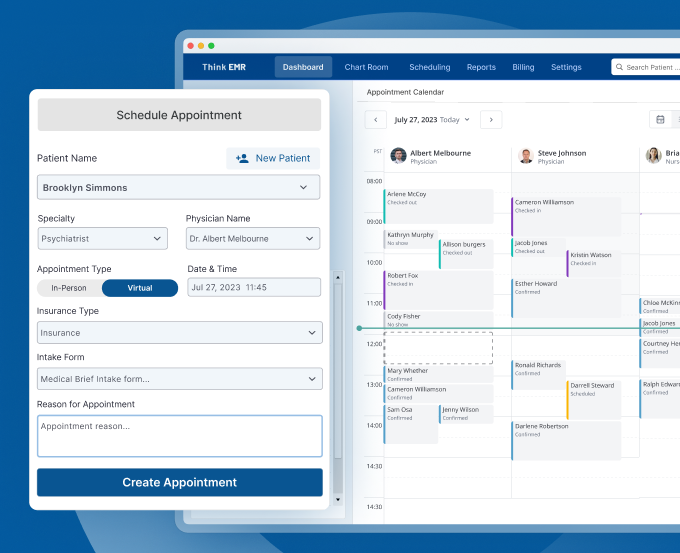Image resolution: width=680 pixels, height=553 pixels.
Task: Click Albert Melbourne's physician avatar
Action: (398, 156)
